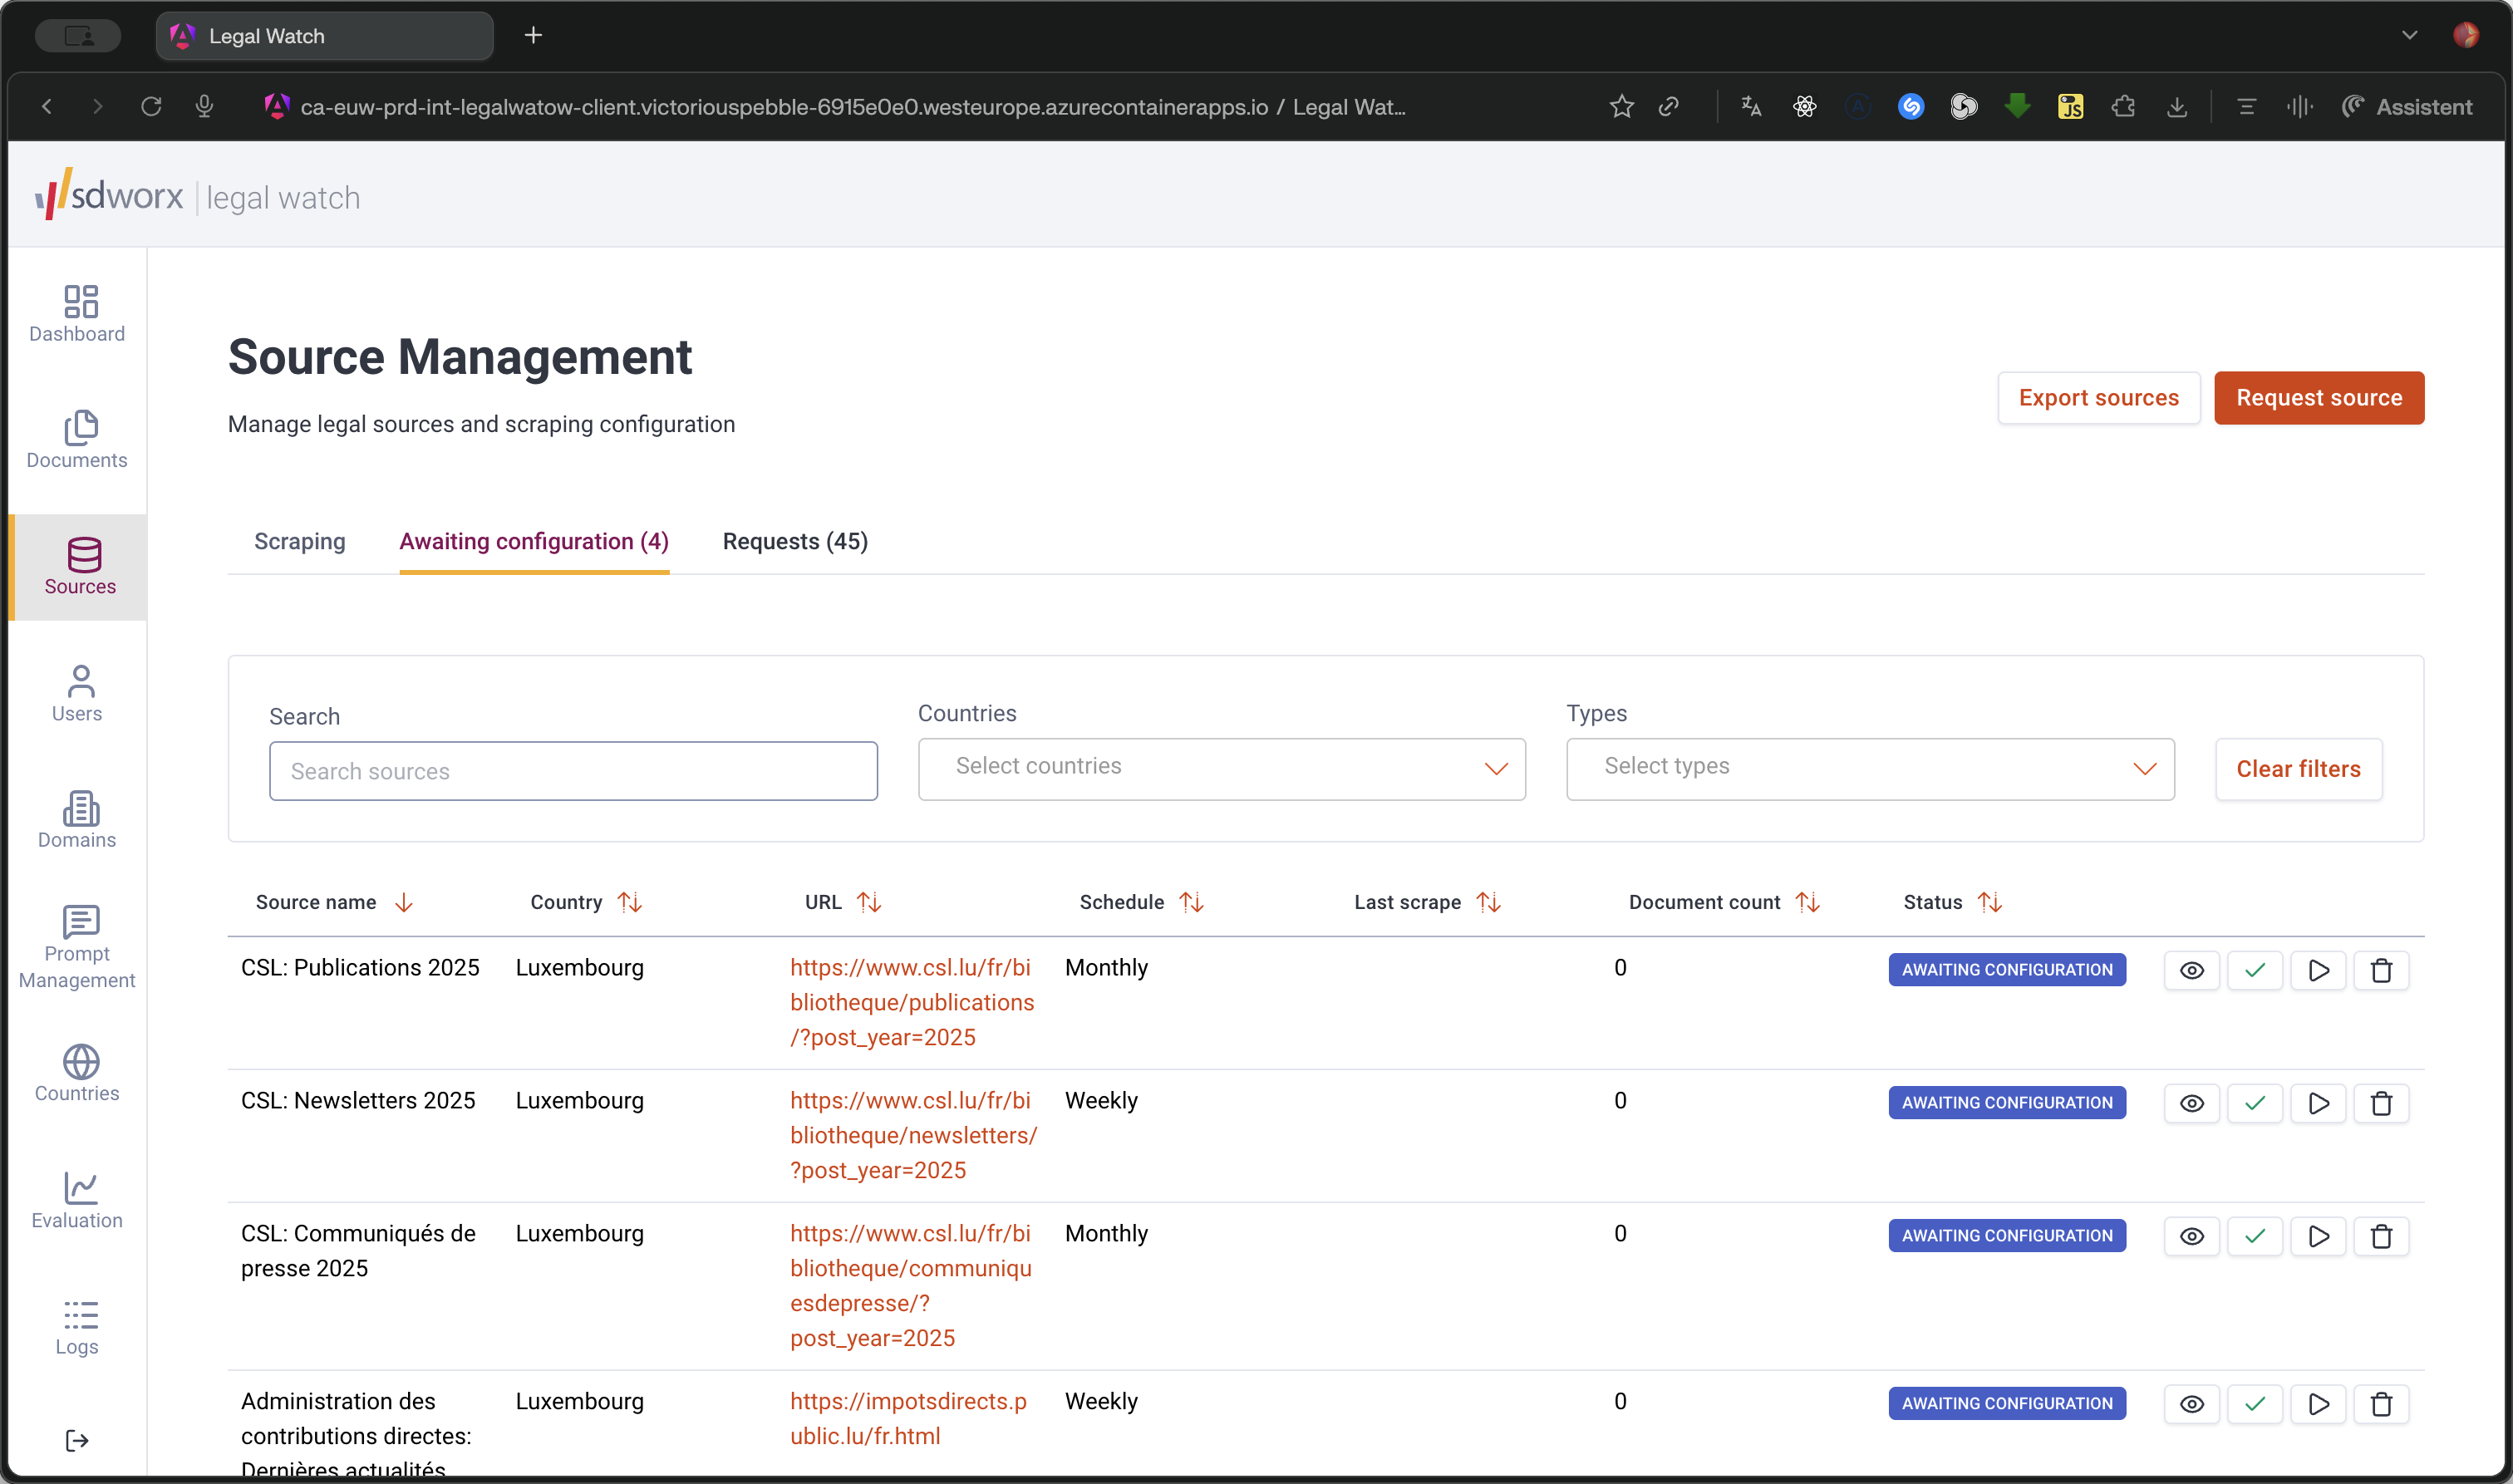This screenshot has width=2513, height=1484.
Task: Click Clear filters button
Action: [2298, 769]
